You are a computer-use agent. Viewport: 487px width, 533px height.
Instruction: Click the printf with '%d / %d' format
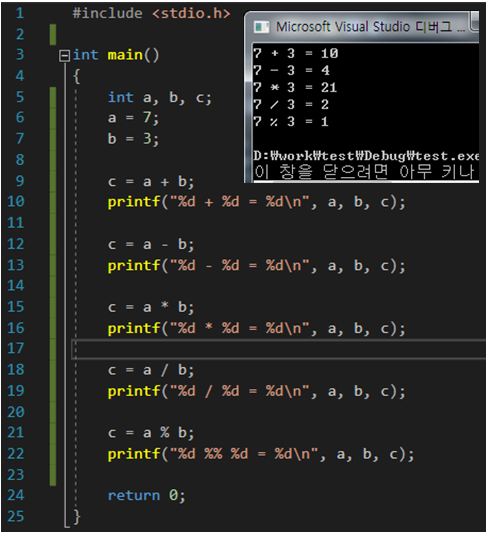[x=256, y=392]
